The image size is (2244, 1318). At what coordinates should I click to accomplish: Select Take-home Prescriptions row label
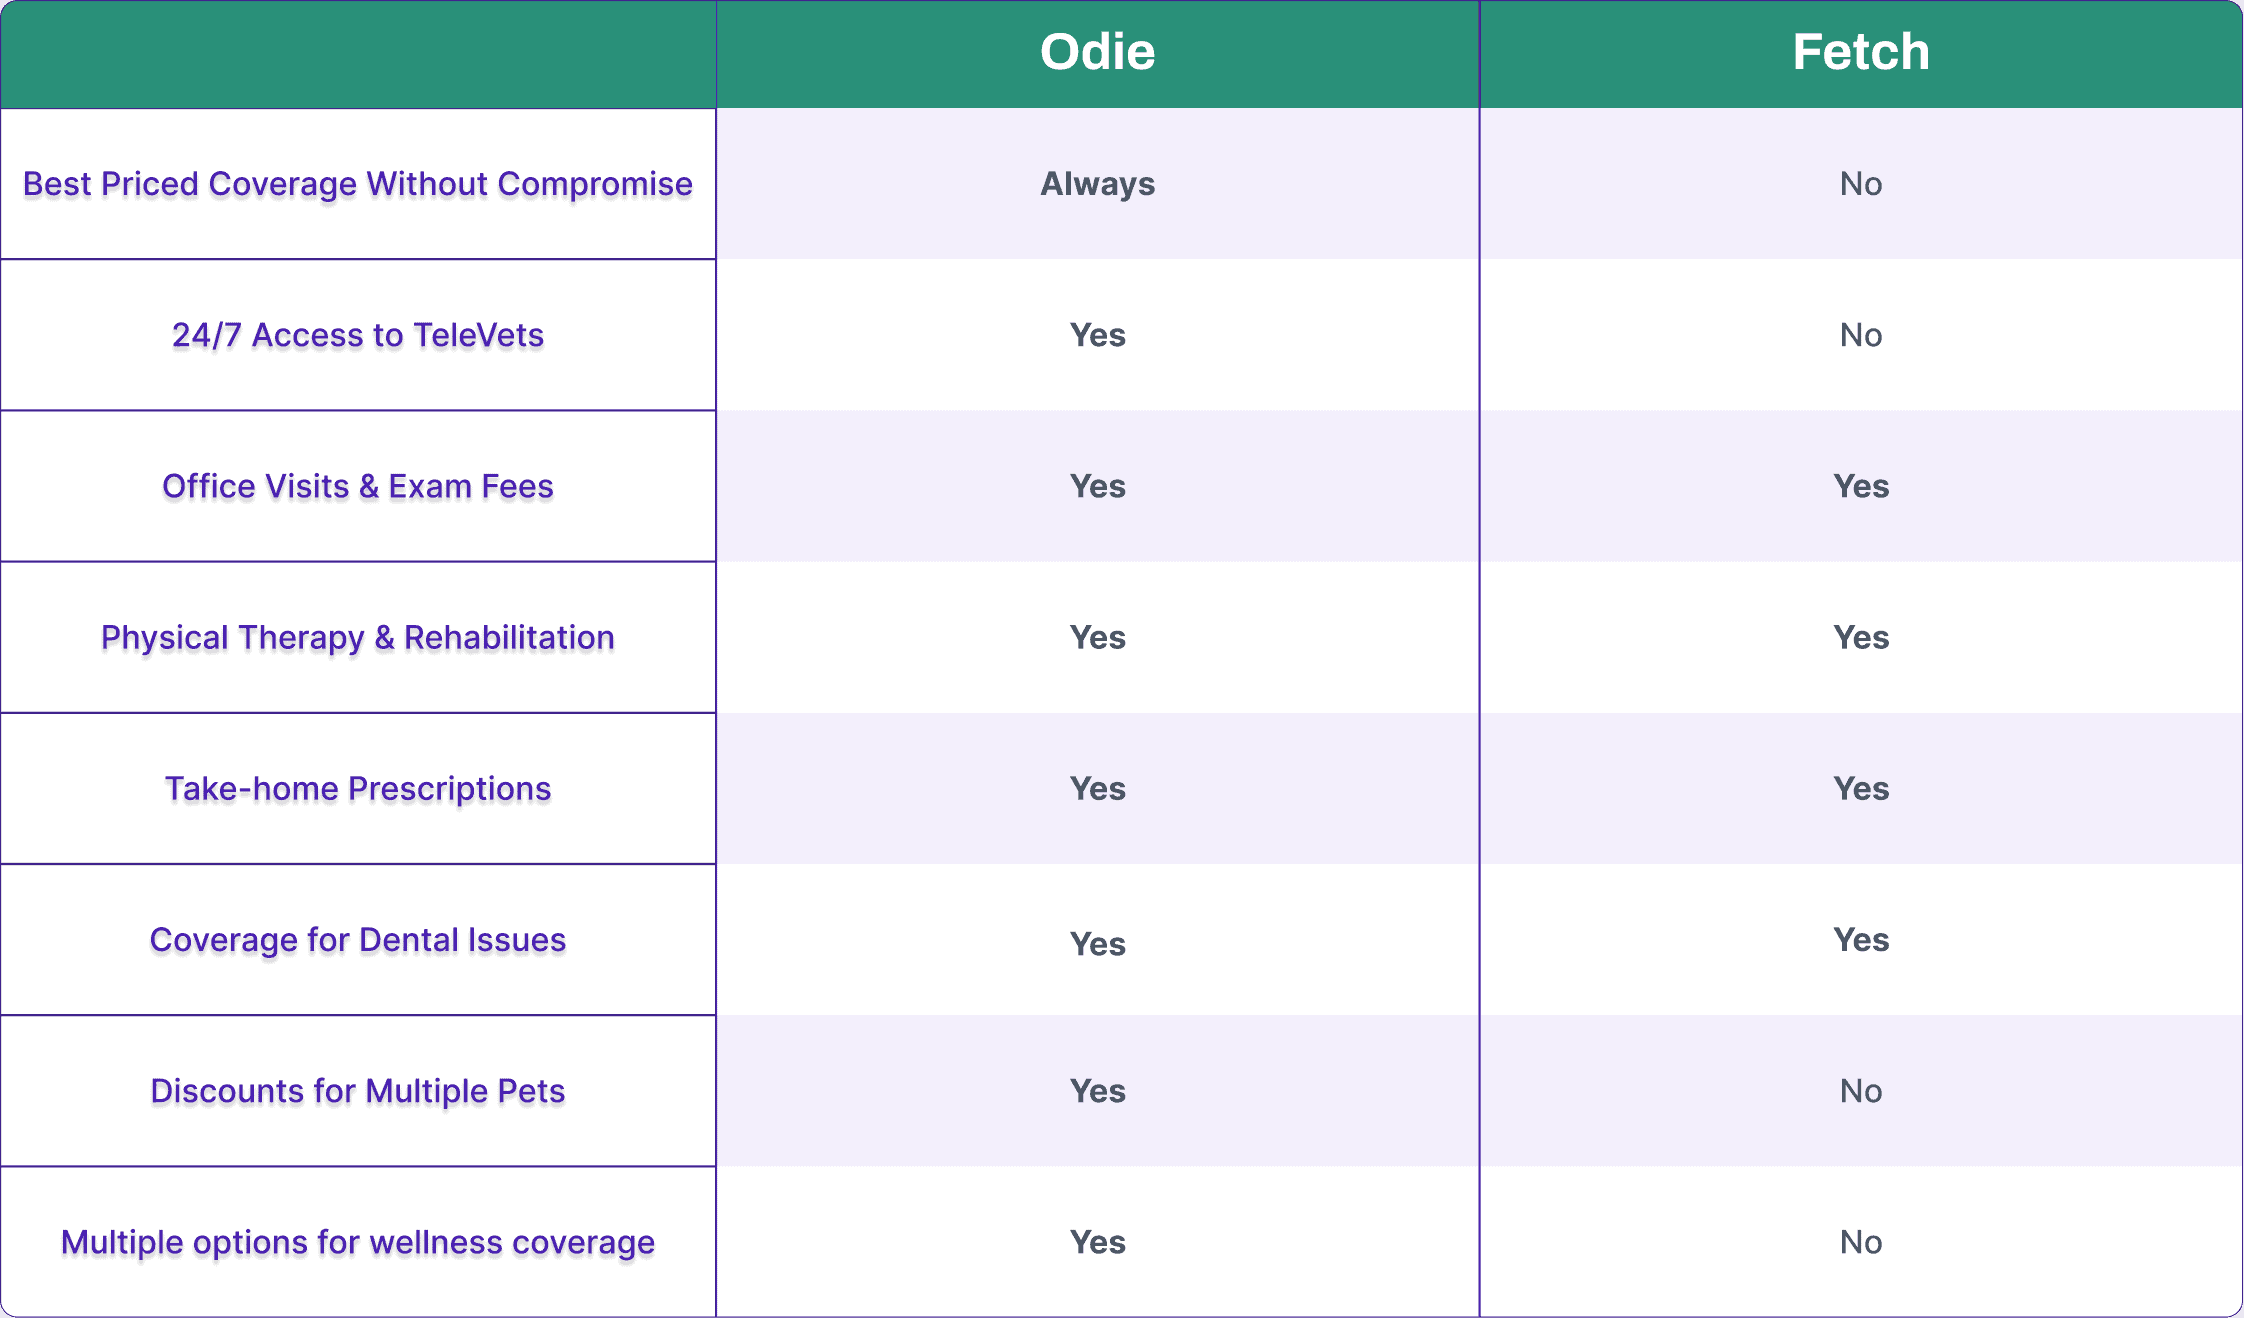pos(358,789)
